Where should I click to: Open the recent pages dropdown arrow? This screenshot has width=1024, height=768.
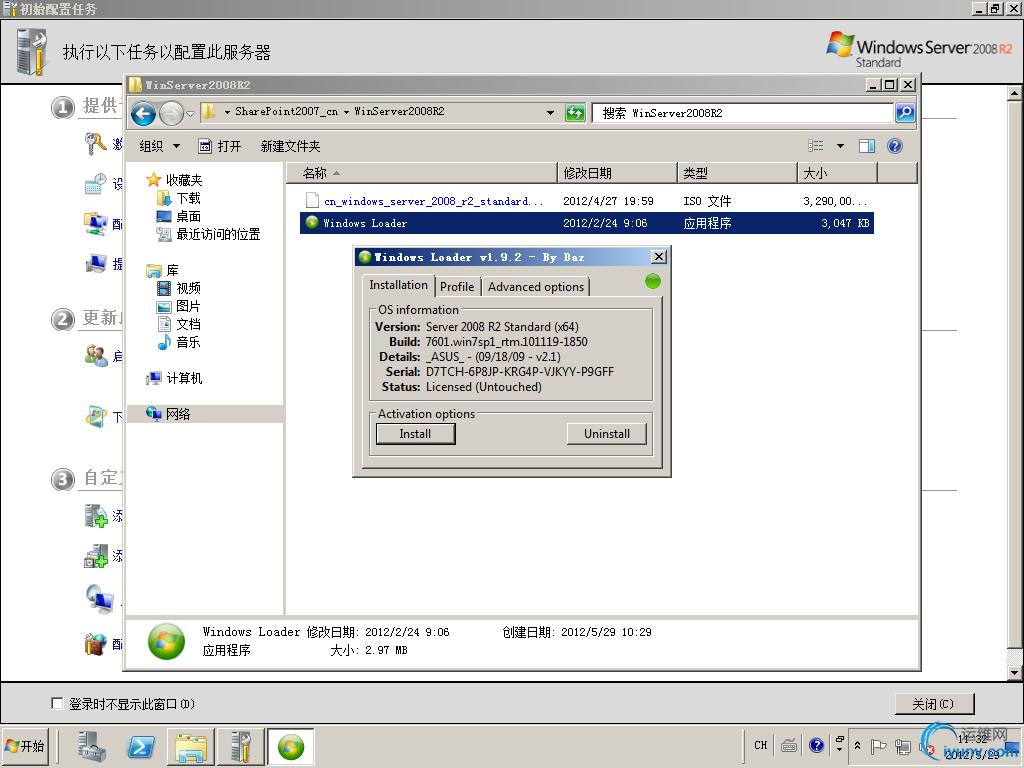coord(190,114)
